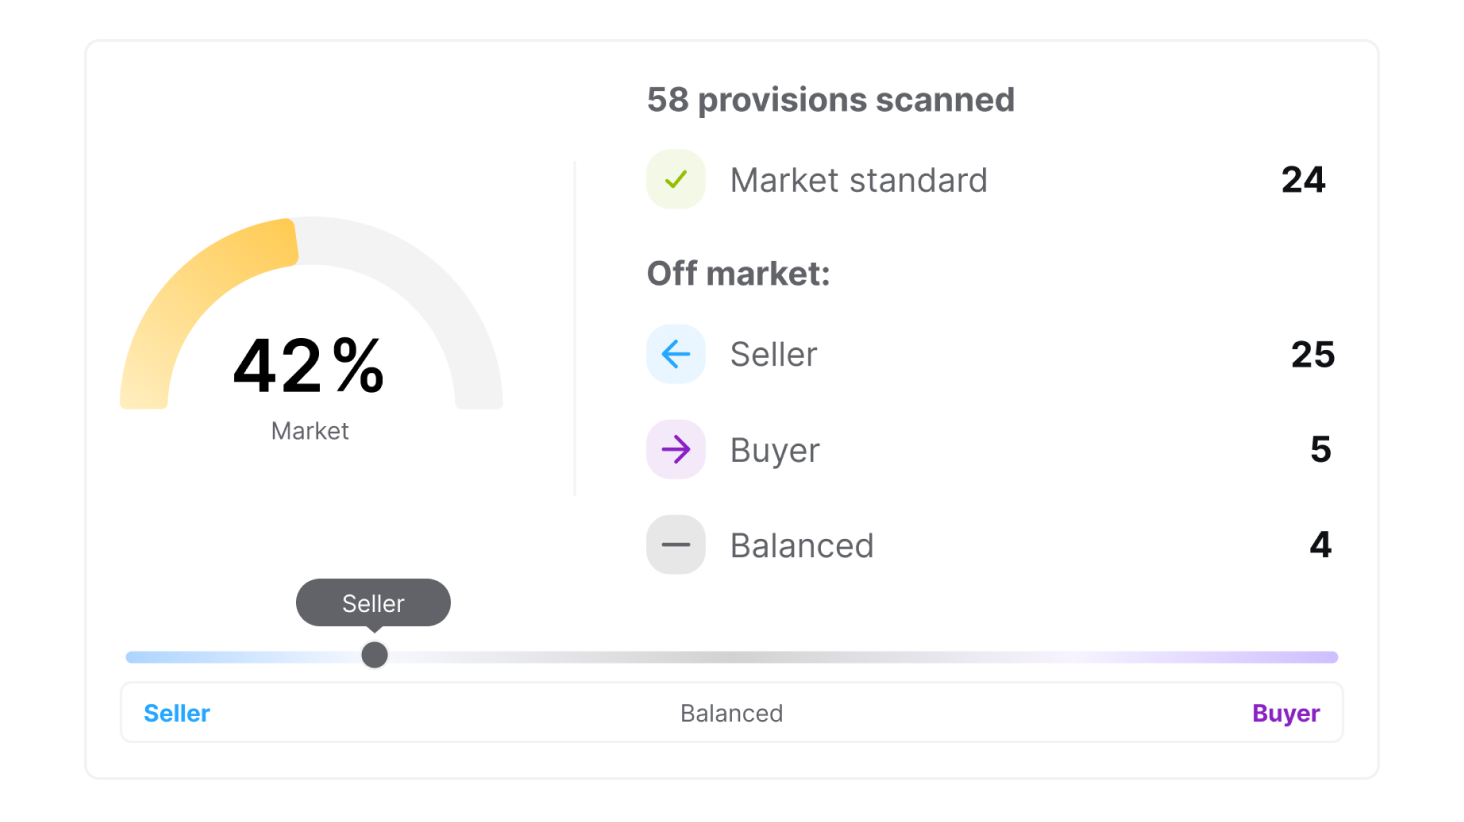Choose the Balanced label under the slider
The image size is (1464, 822).
click(731, 713)
